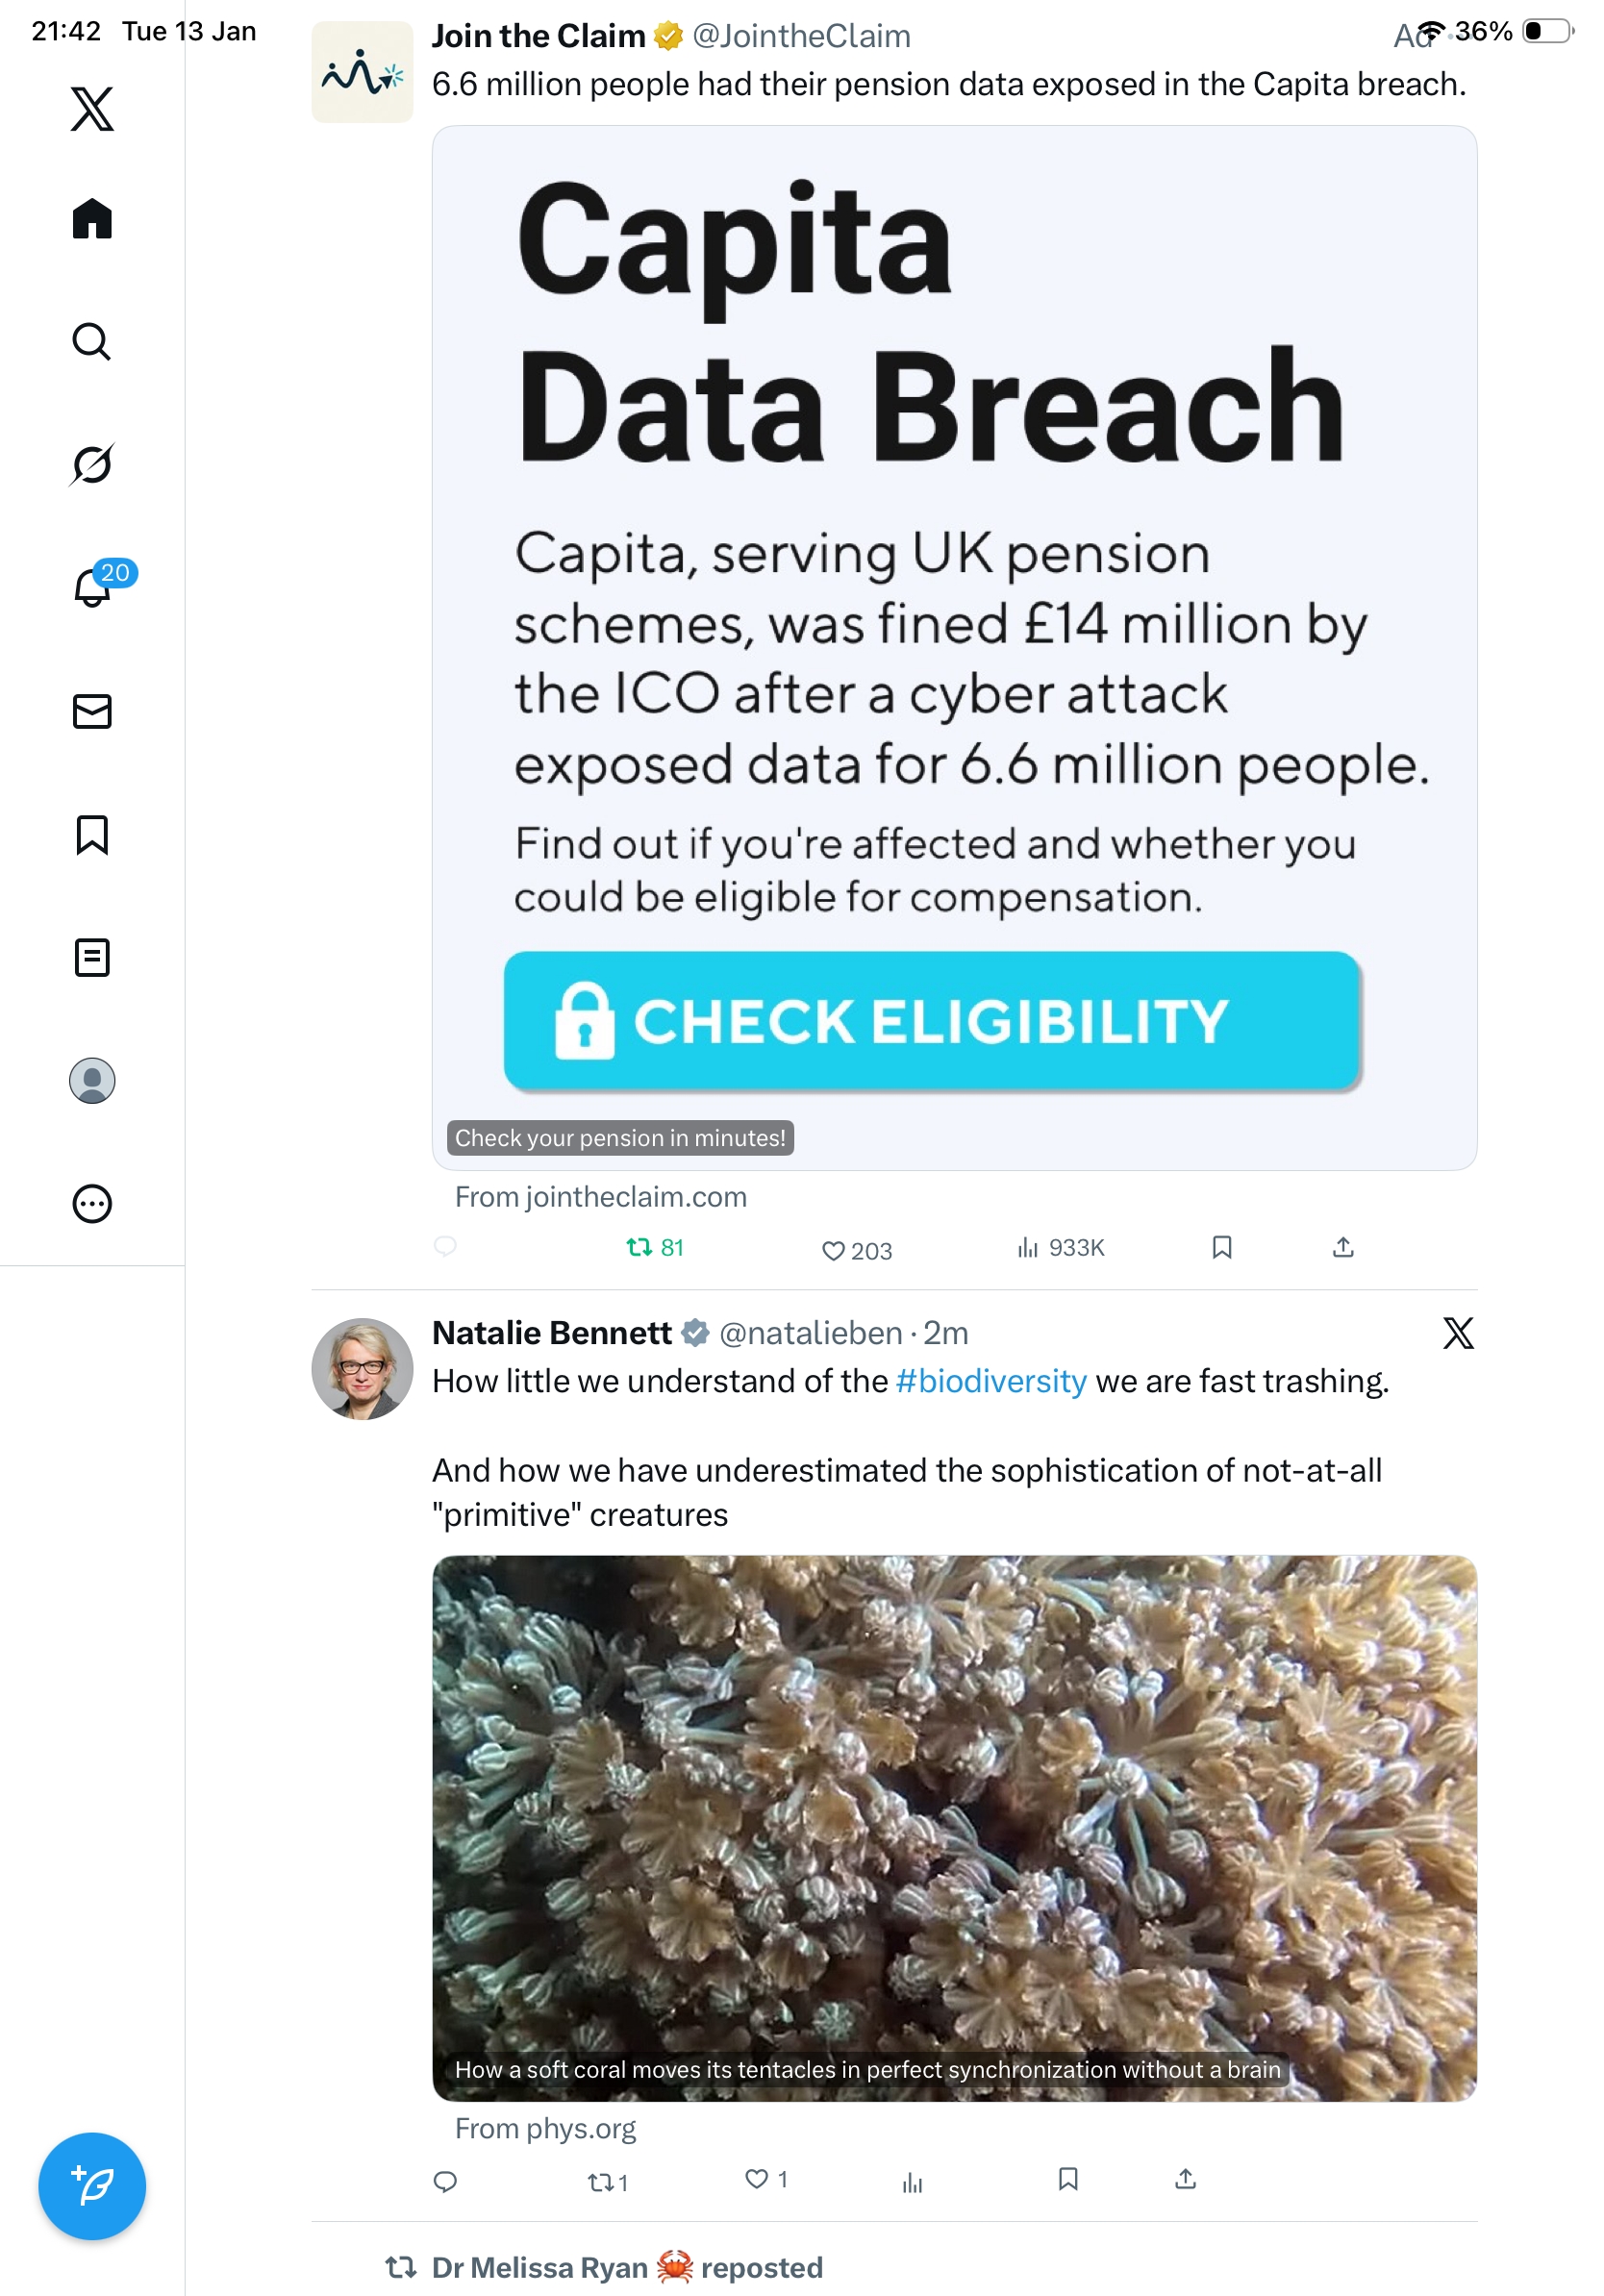Image resolution: width=1604 pixels, height=2296 pixels.
Task: Expand the More options circle menu
Action: [92, 1203]
